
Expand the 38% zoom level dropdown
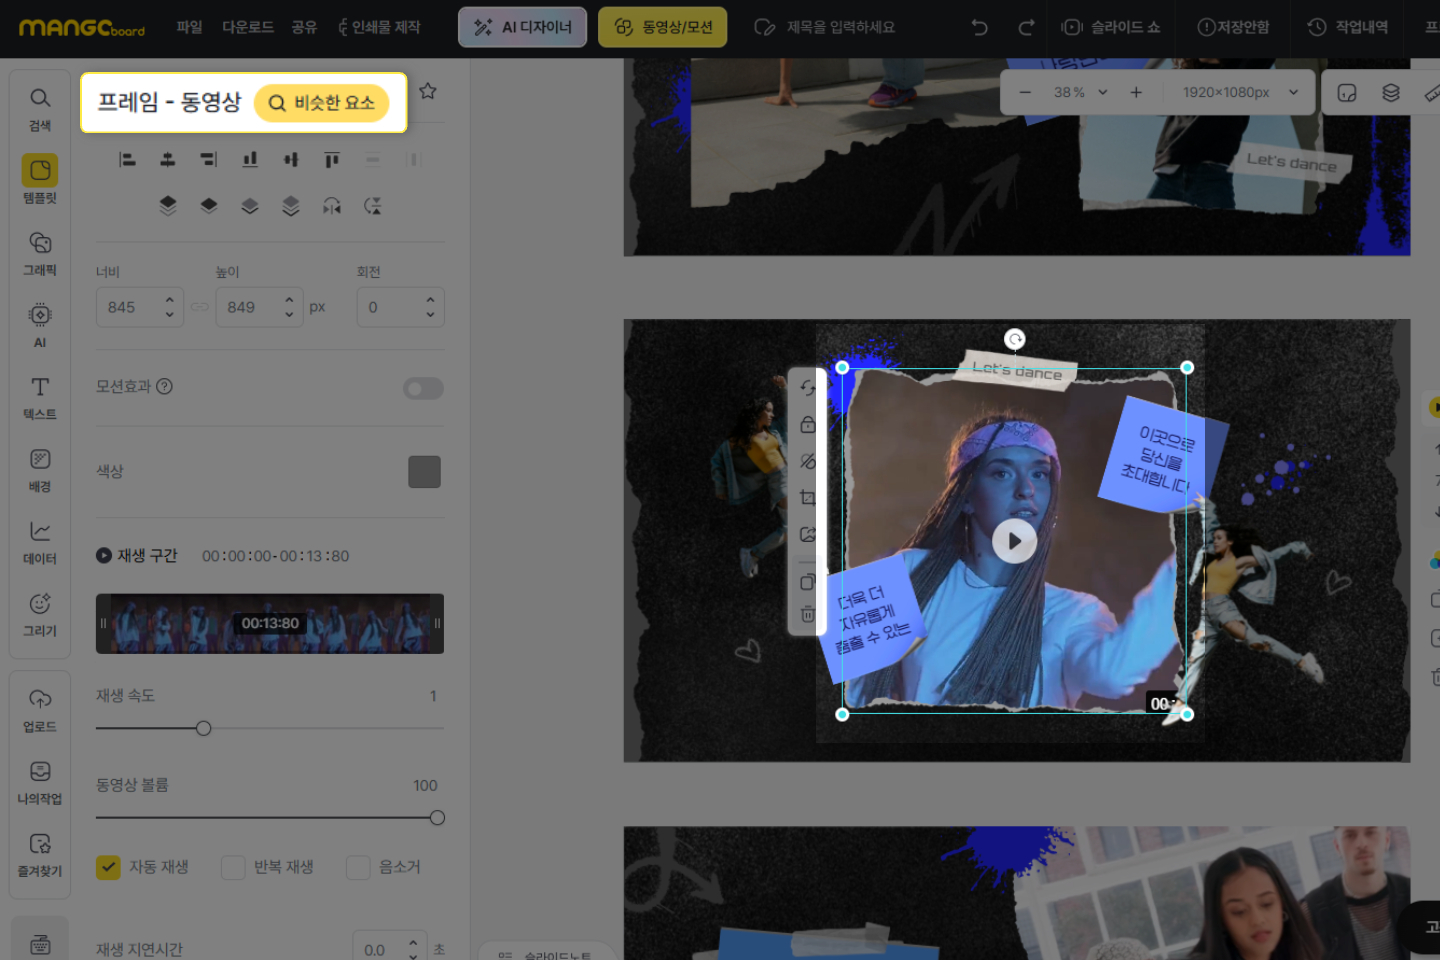point(1102,92)
